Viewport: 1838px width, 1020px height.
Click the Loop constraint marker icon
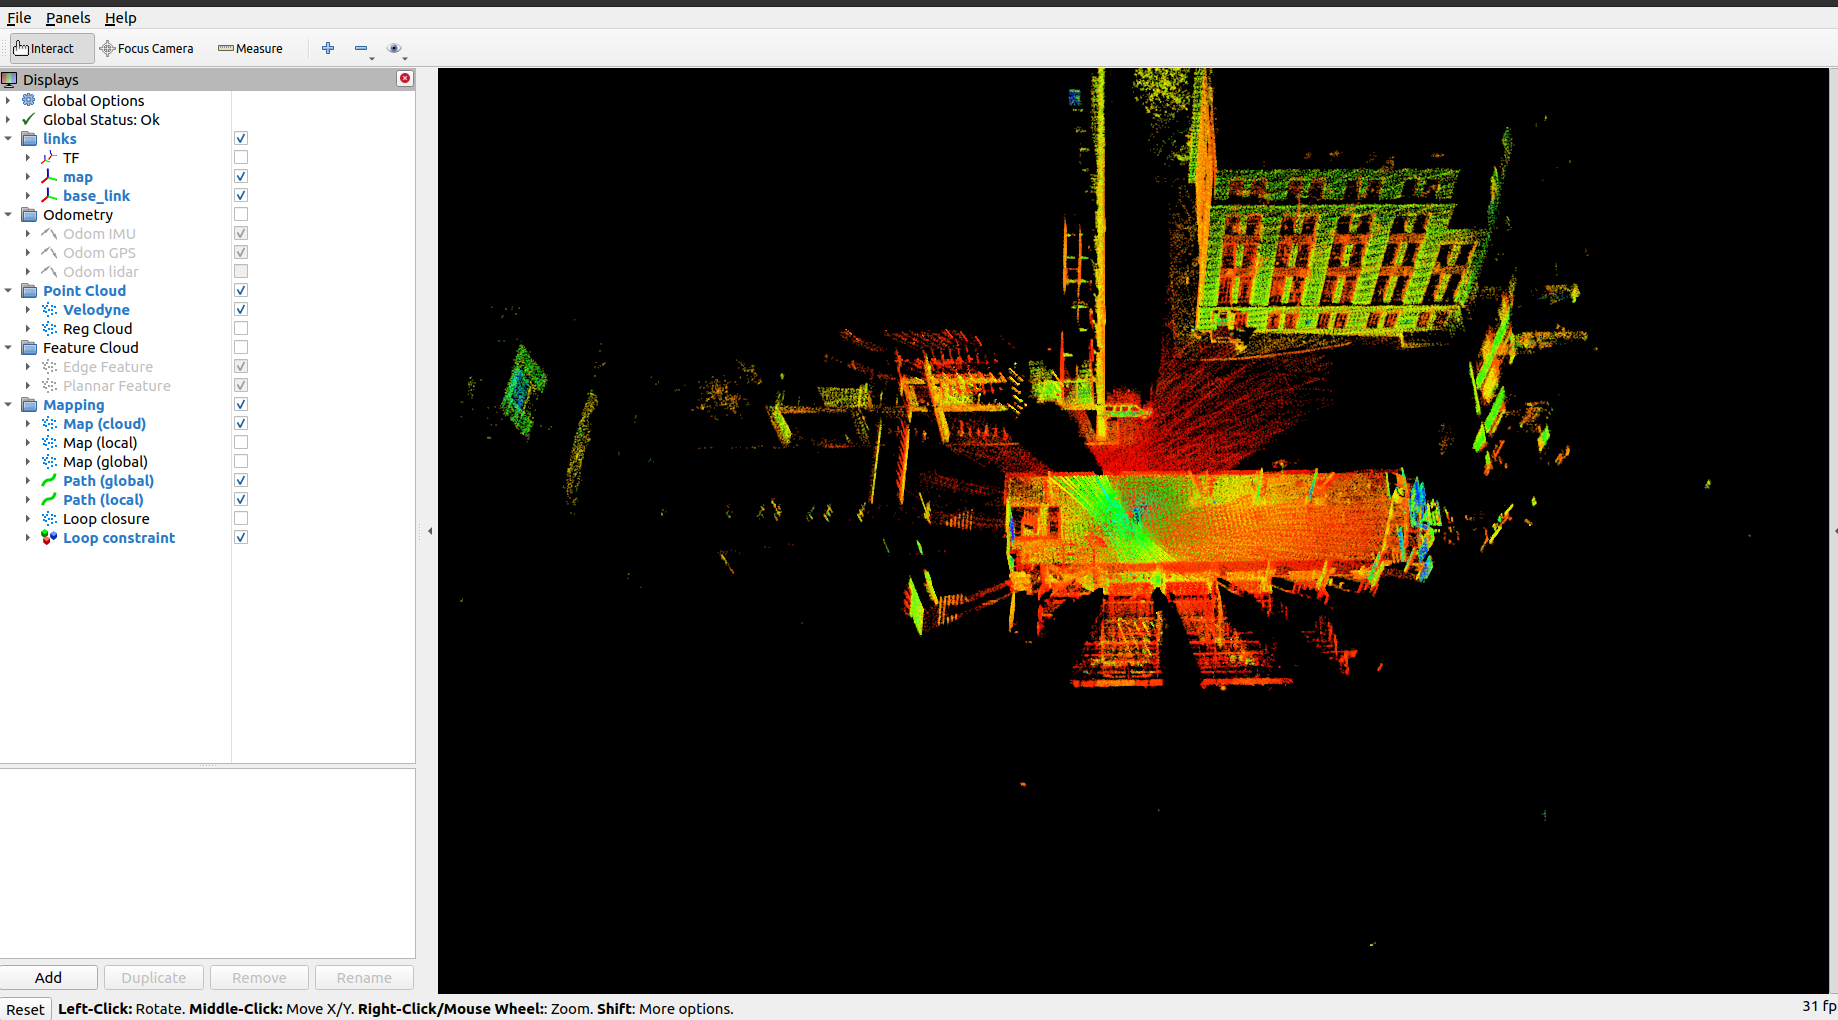pyautogui.click(x=49, y=537)
